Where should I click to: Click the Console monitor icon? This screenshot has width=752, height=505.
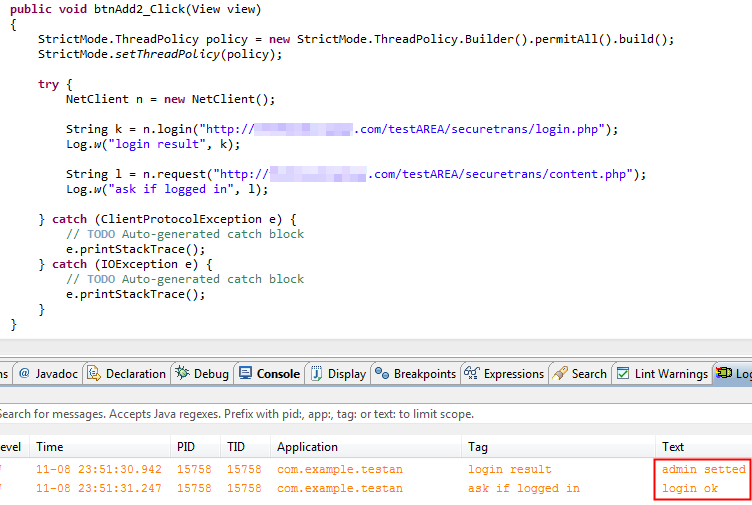(245, 373)
